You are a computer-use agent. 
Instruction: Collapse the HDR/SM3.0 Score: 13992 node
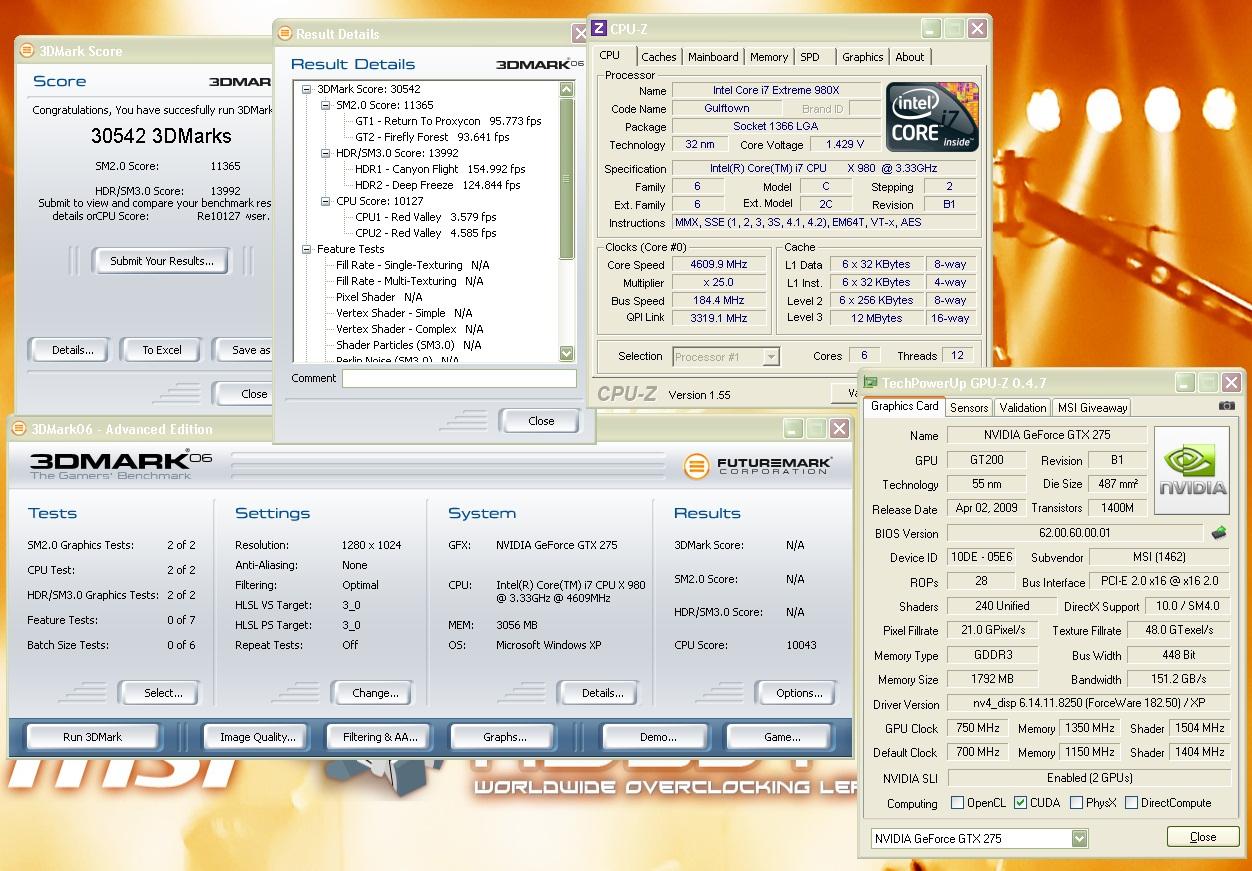pyautogui.click(x=325, y=153)
